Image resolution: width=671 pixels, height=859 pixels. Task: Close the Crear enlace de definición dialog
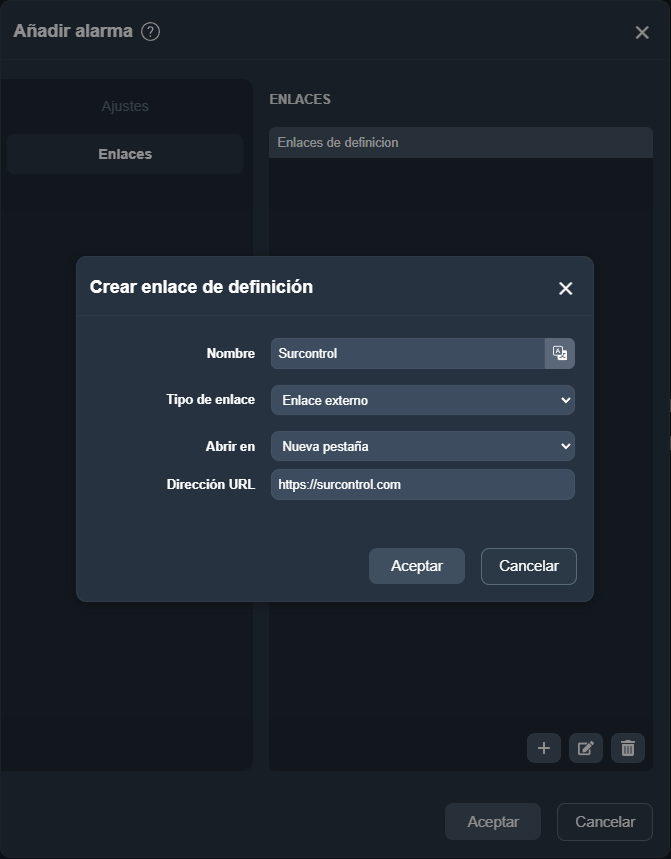click(x=565, y=288)
